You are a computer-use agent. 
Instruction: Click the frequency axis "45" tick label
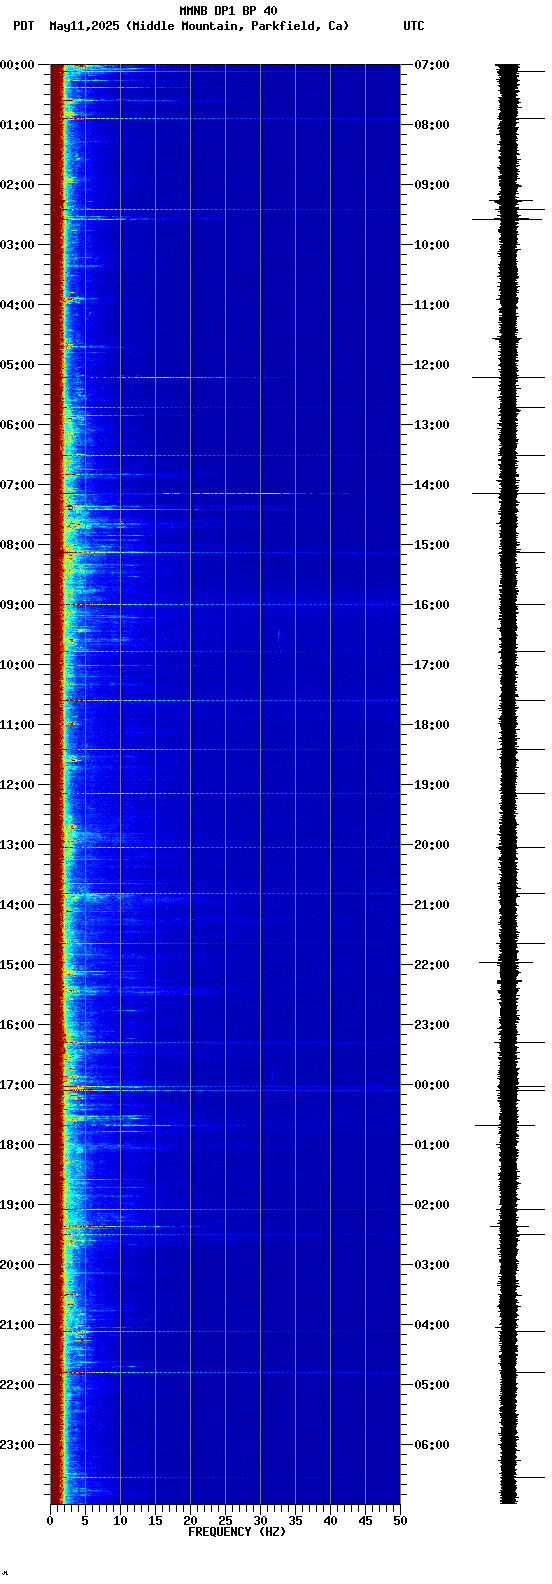pyautogui.click(x=365, y=1521)
